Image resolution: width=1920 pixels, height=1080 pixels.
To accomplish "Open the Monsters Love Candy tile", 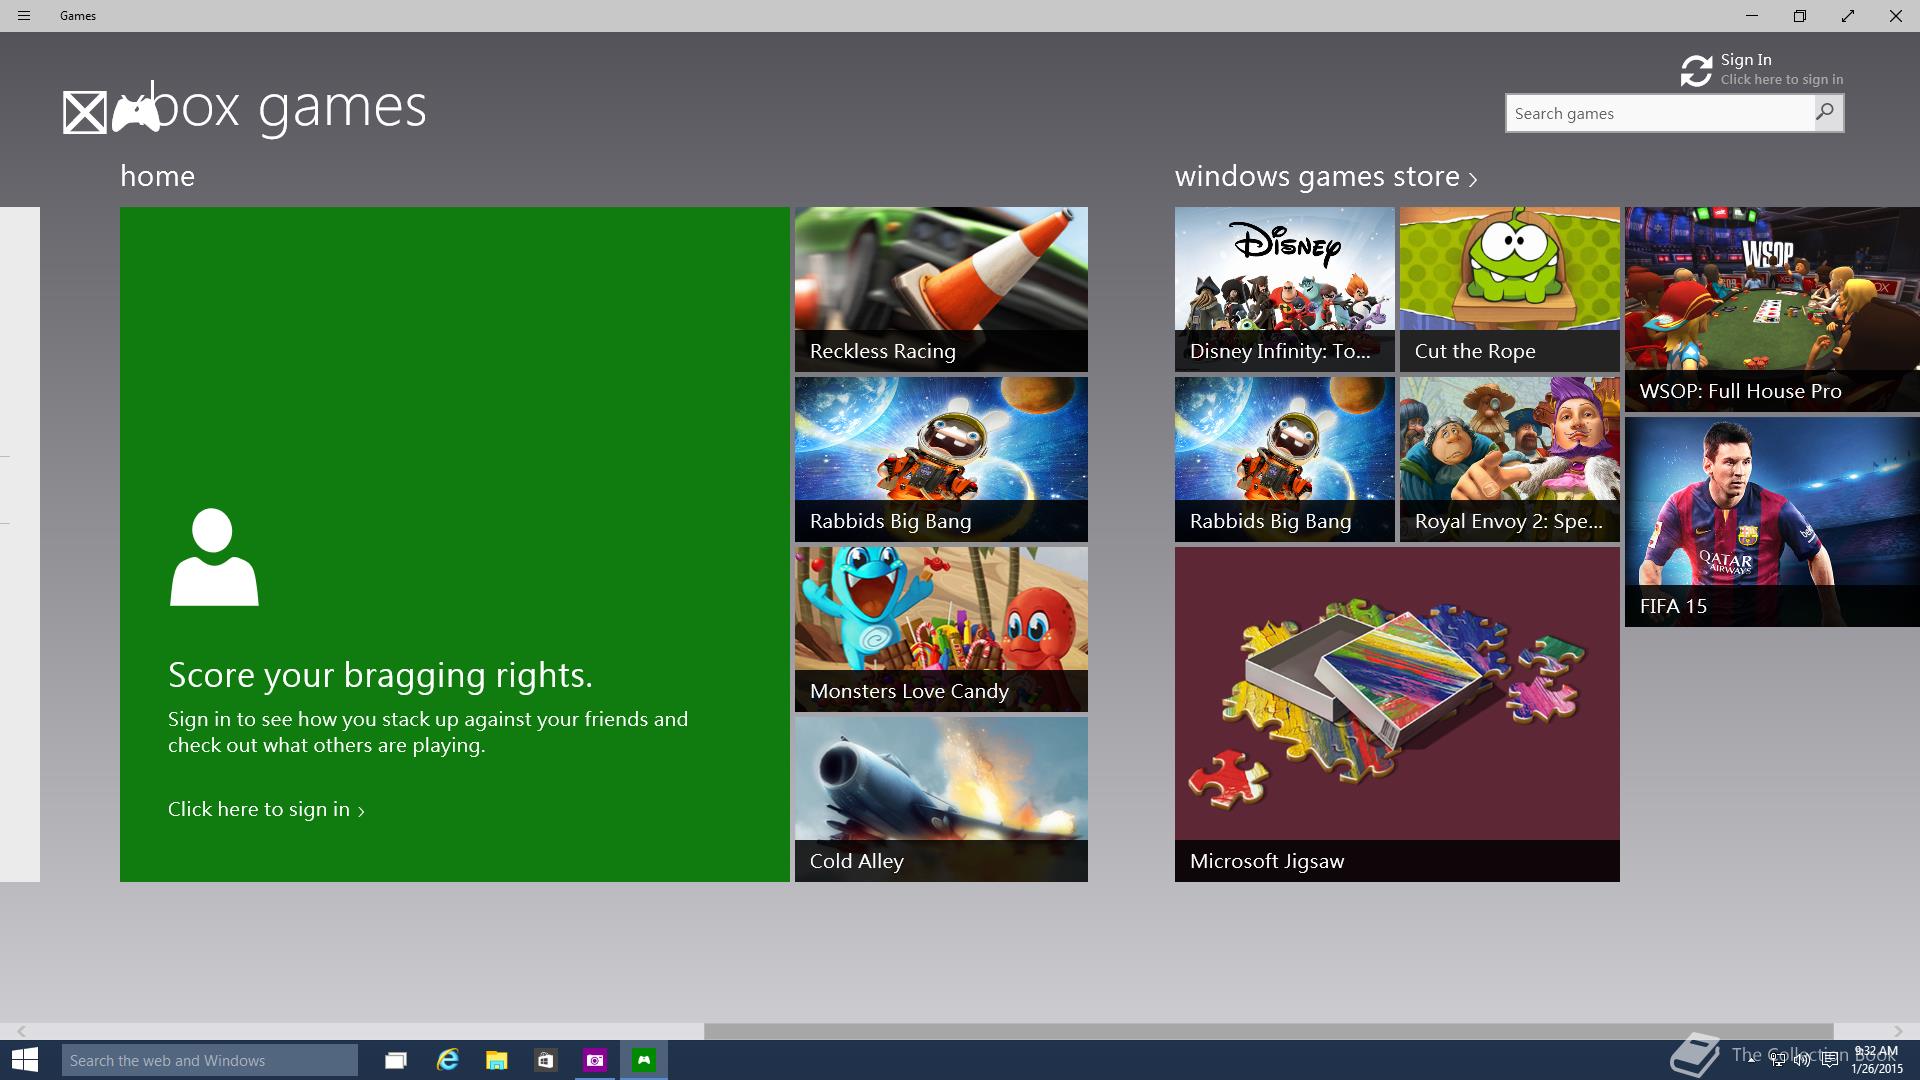I will click(941, 629).
